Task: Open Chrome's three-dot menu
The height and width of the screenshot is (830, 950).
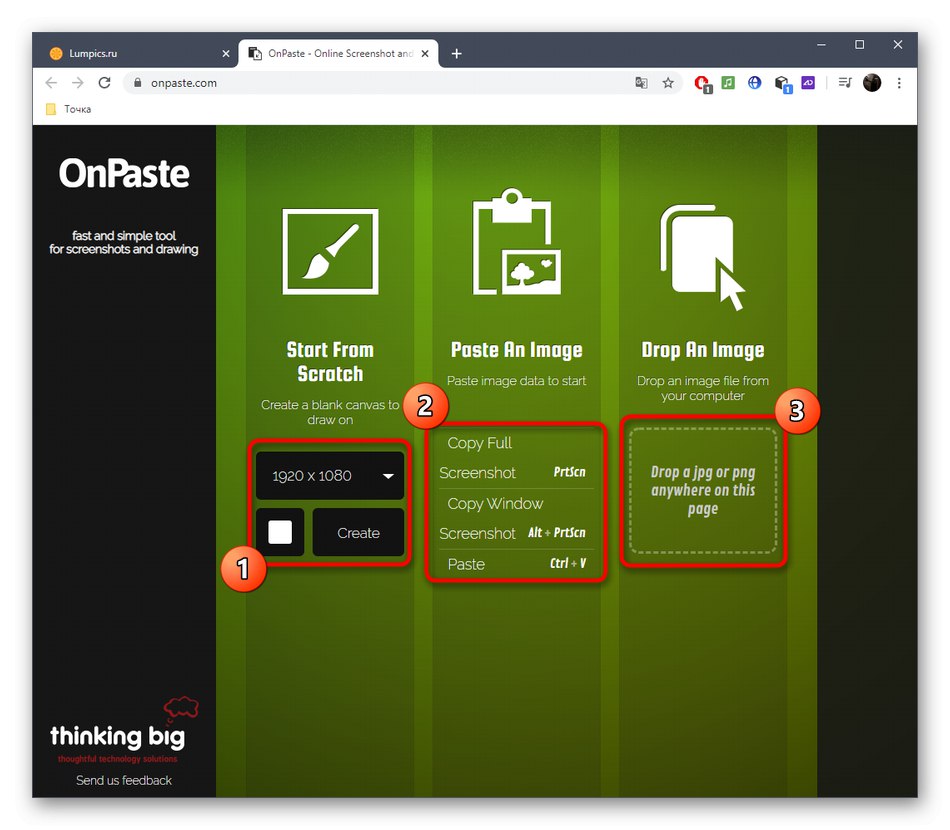Action: 899,83
